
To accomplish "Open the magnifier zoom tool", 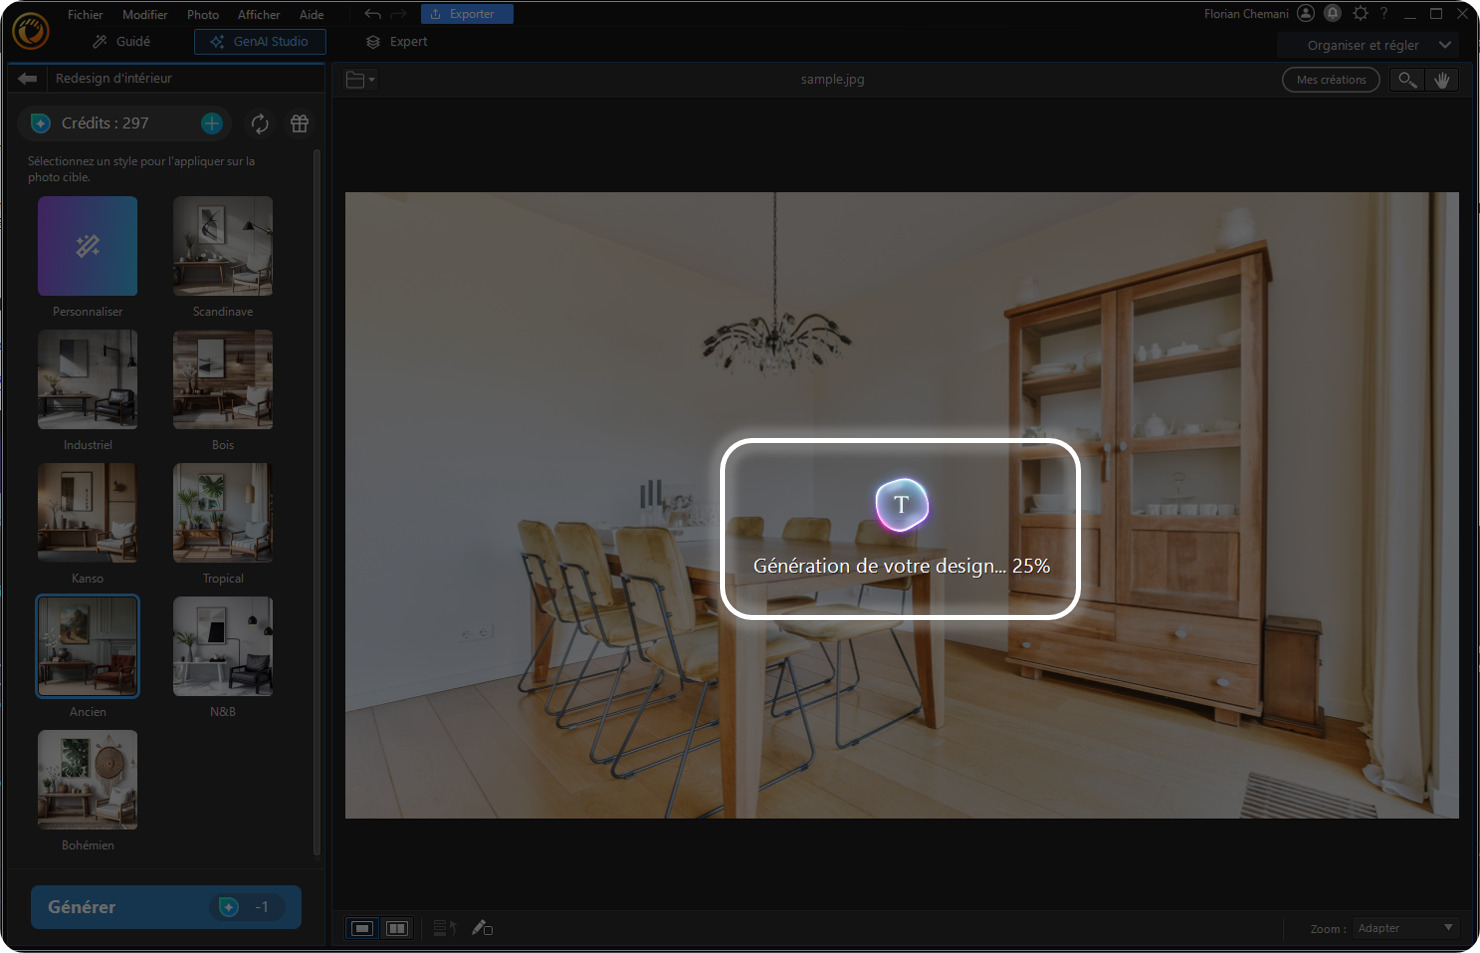I will click(1407, 79).
